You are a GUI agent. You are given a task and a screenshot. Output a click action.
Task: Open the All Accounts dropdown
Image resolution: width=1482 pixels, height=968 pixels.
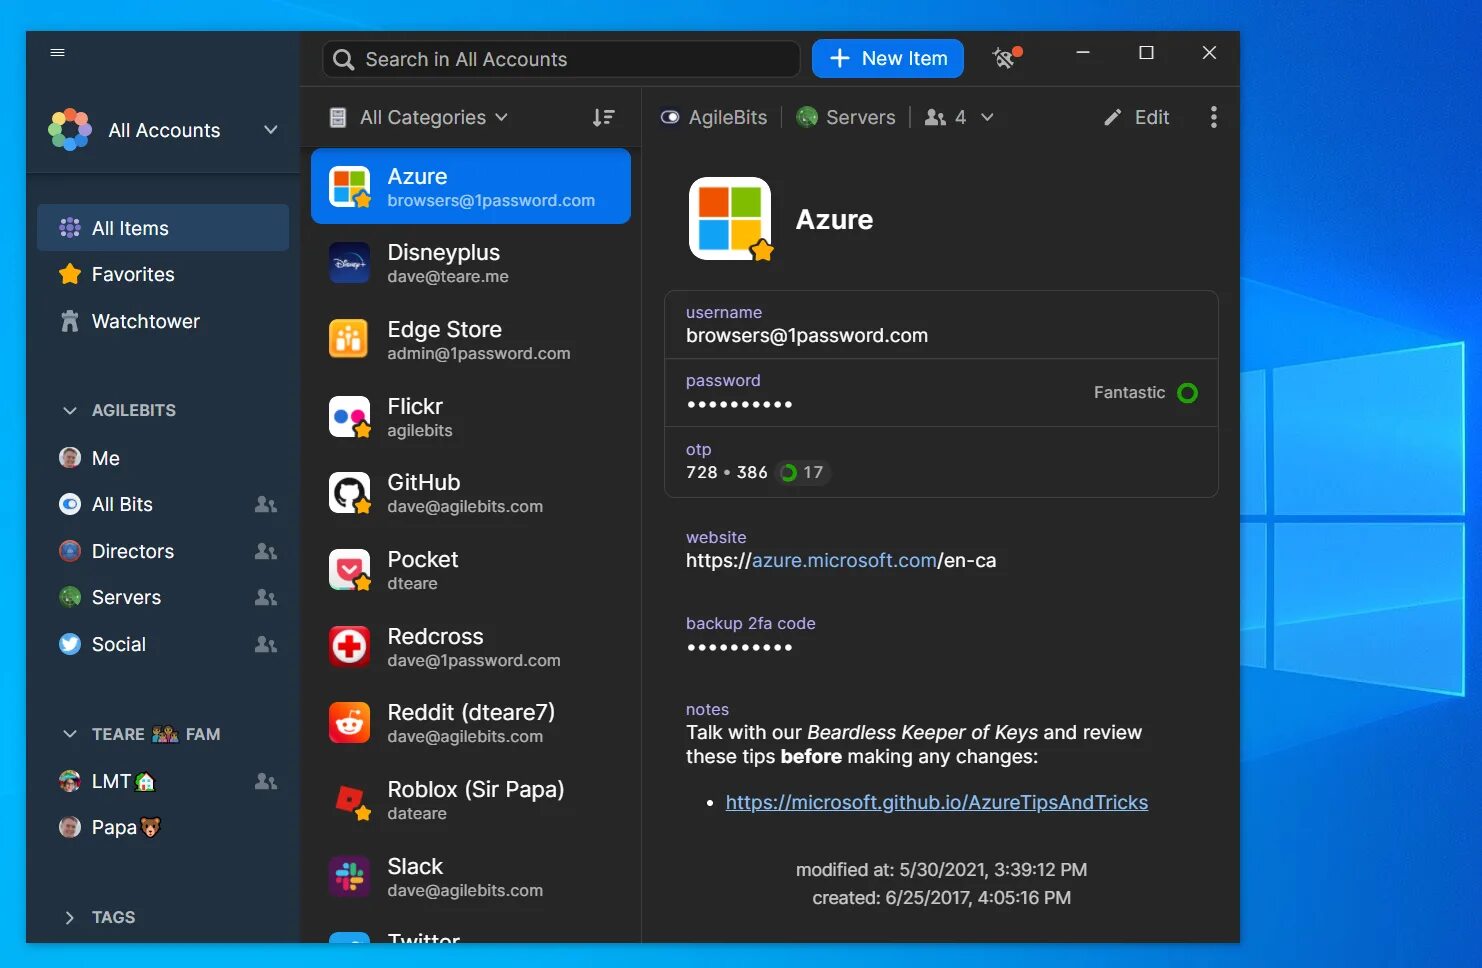pos(270,129)
